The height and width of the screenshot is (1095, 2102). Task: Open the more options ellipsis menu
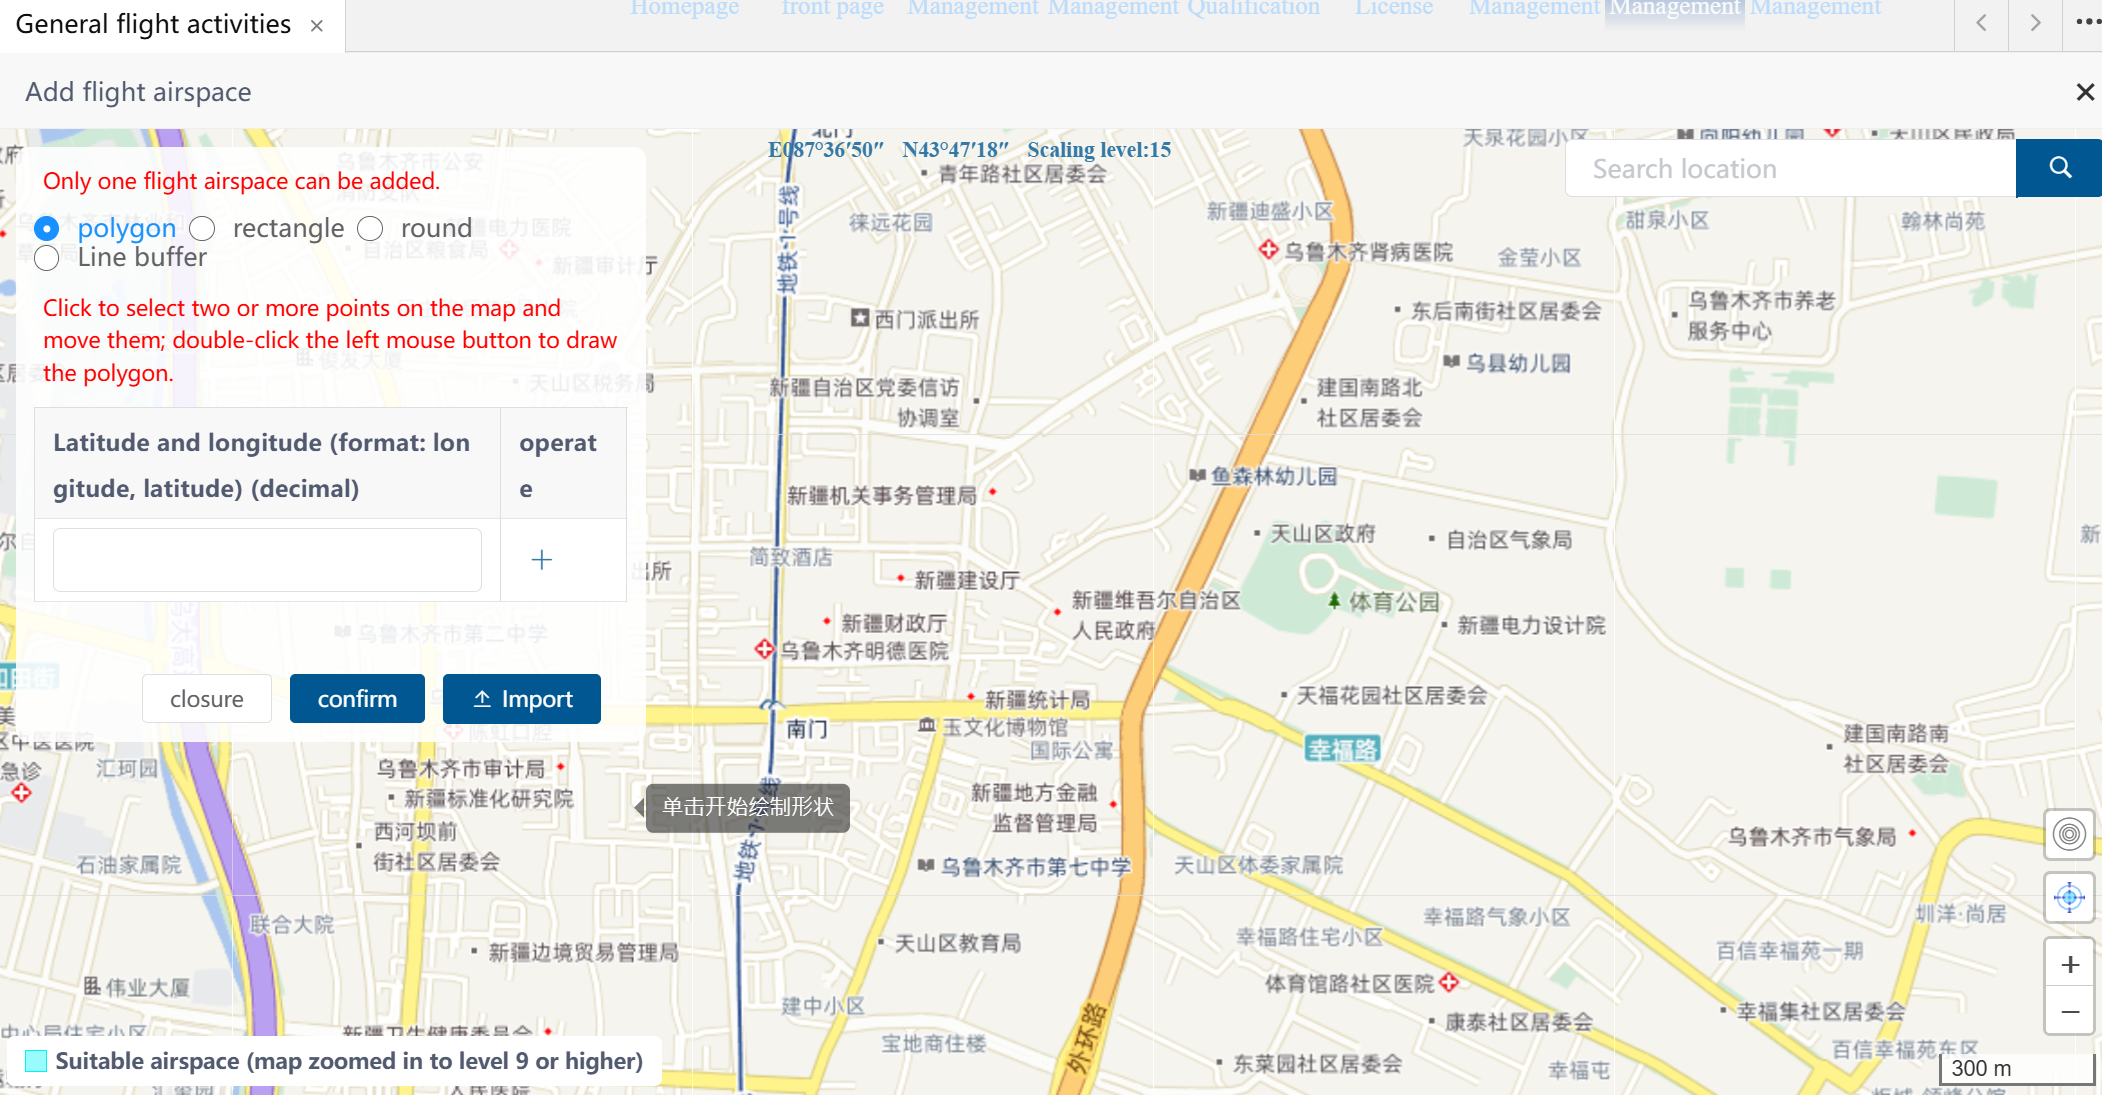tap(2087, 22)
